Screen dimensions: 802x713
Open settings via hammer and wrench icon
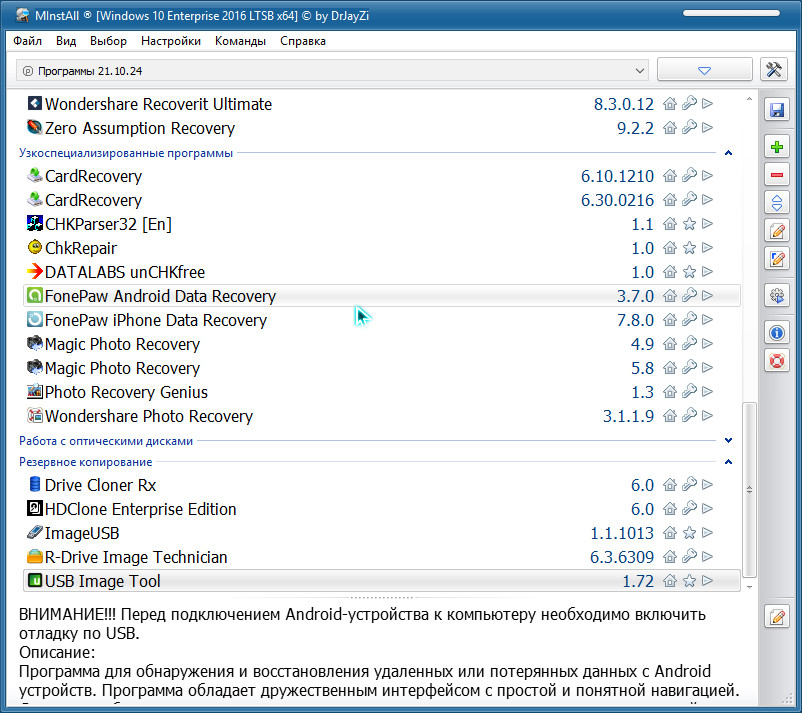[775, 70]
